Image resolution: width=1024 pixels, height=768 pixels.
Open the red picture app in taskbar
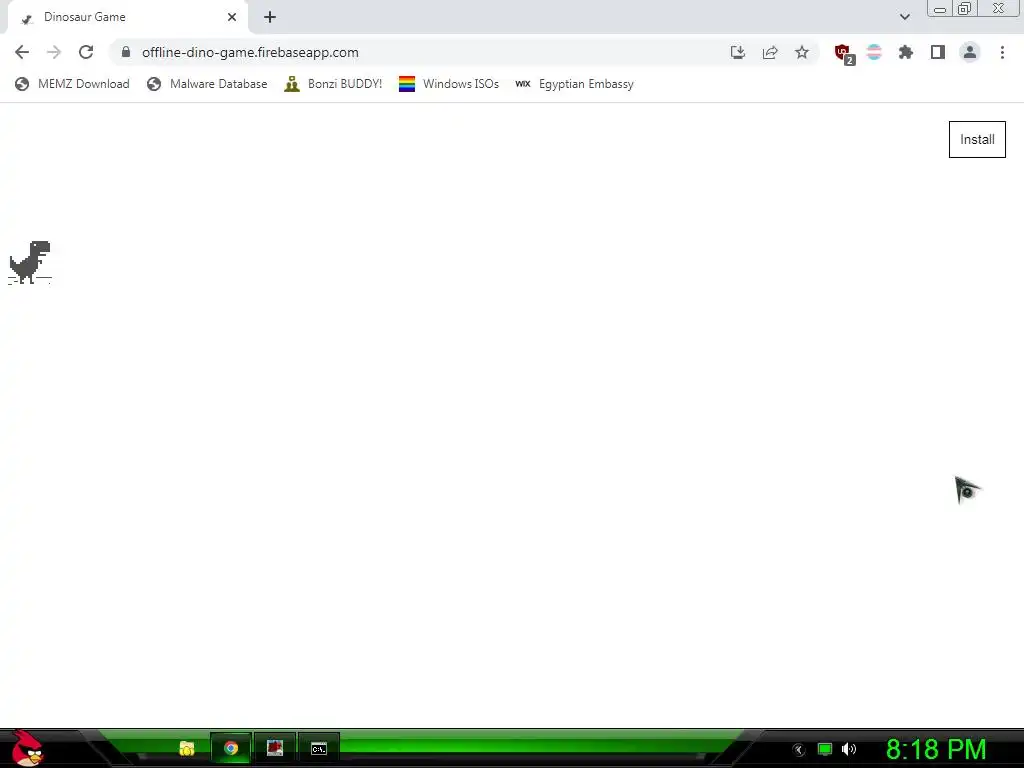tap(275, 748)
